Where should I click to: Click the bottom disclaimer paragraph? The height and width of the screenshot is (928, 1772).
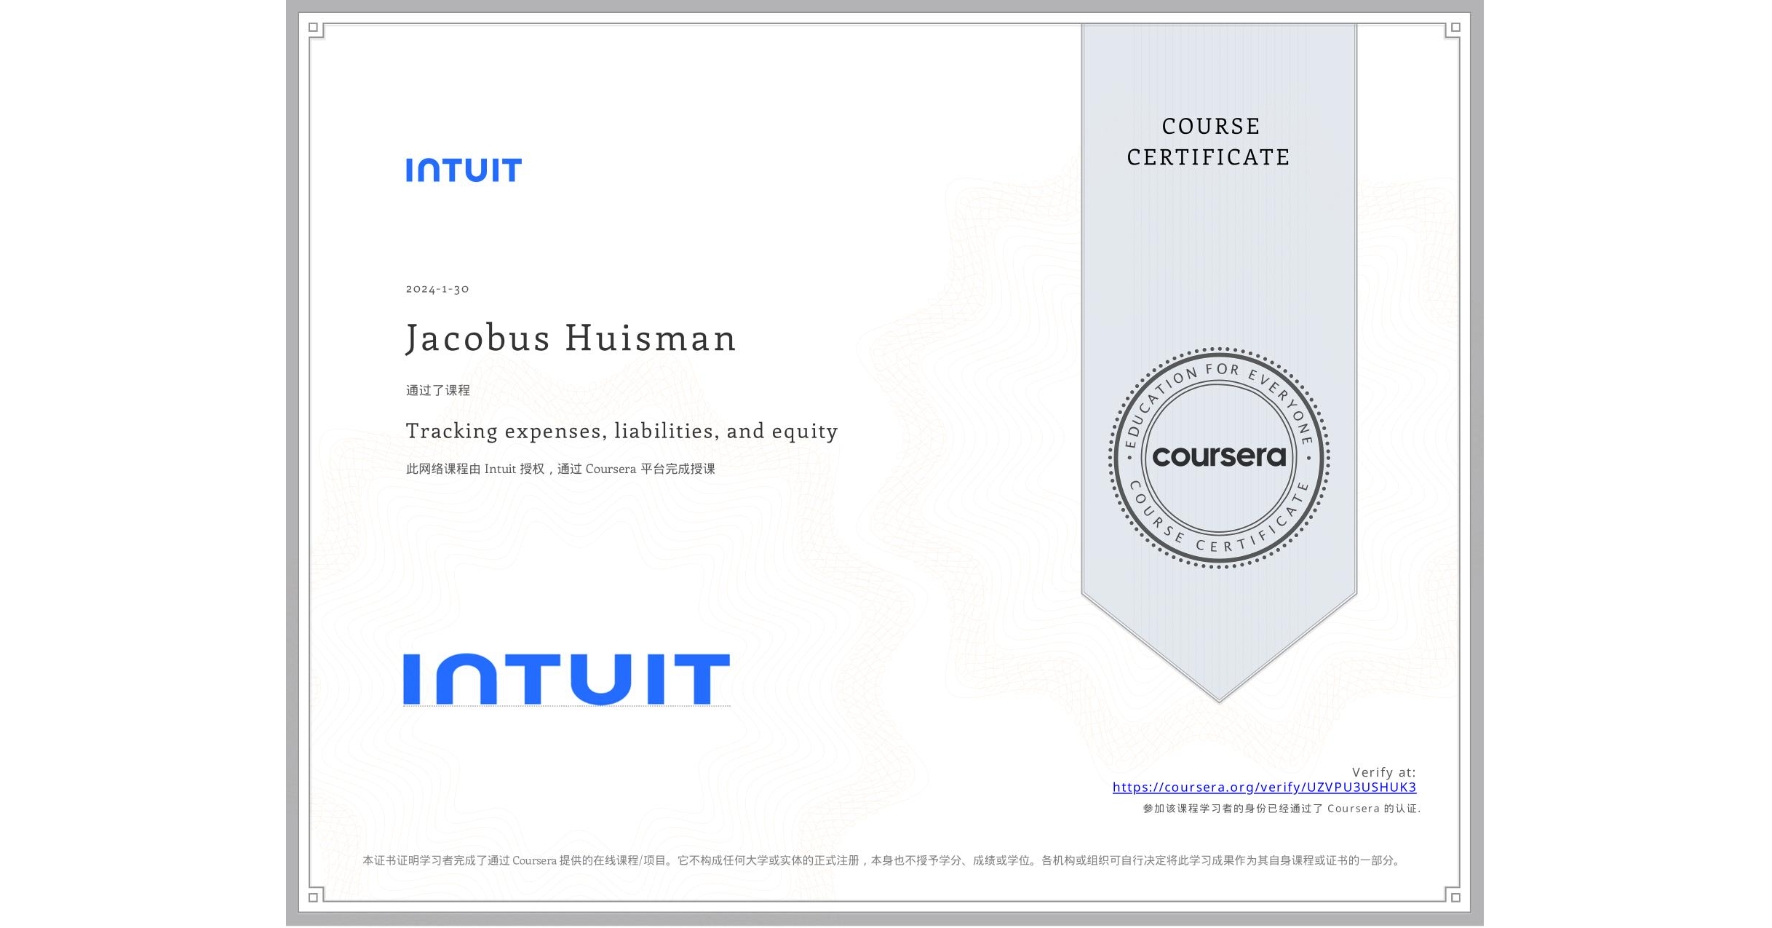[x=882, y=860]
